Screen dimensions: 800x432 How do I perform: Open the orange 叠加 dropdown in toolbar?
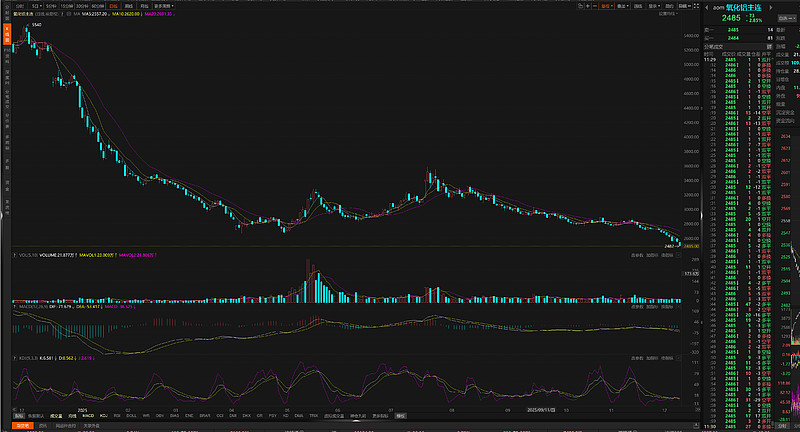[x=607, y=6]
